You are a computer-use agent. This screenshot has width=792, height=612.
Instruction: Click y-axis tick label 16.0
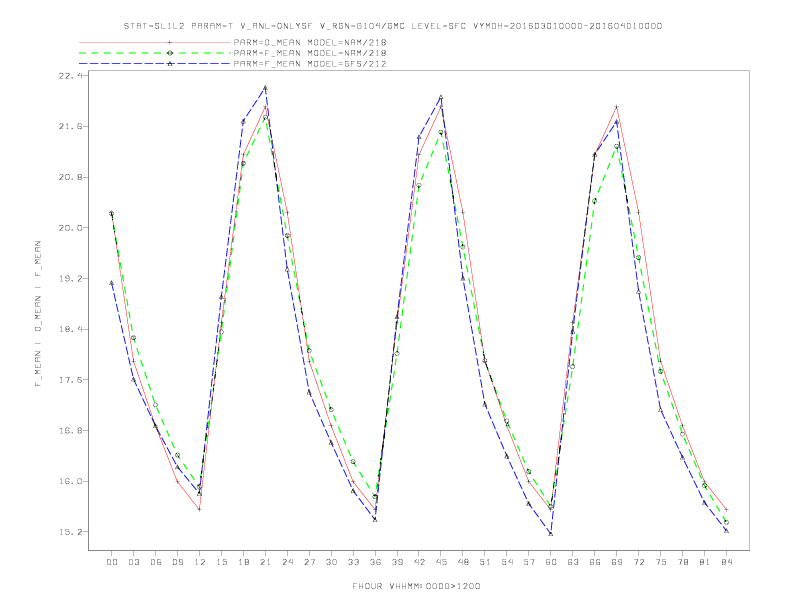coord(69,481)
